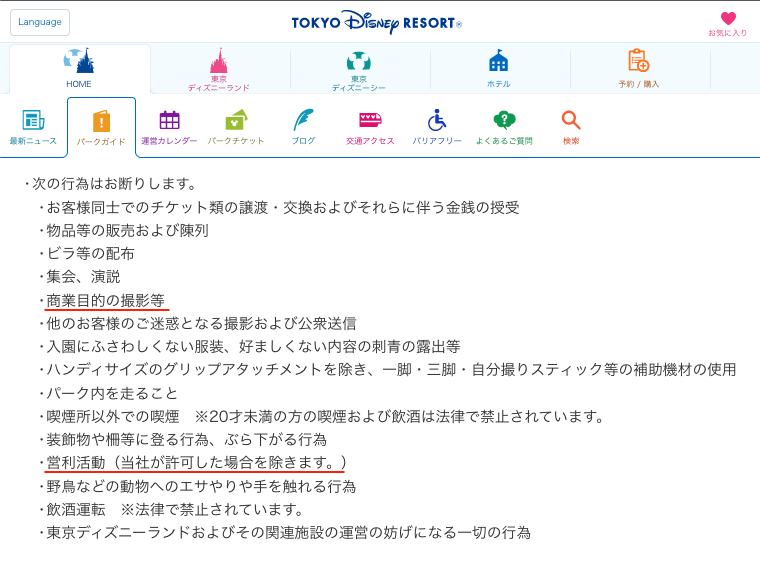Click the パークチケット ticket icon

point(236,122)
